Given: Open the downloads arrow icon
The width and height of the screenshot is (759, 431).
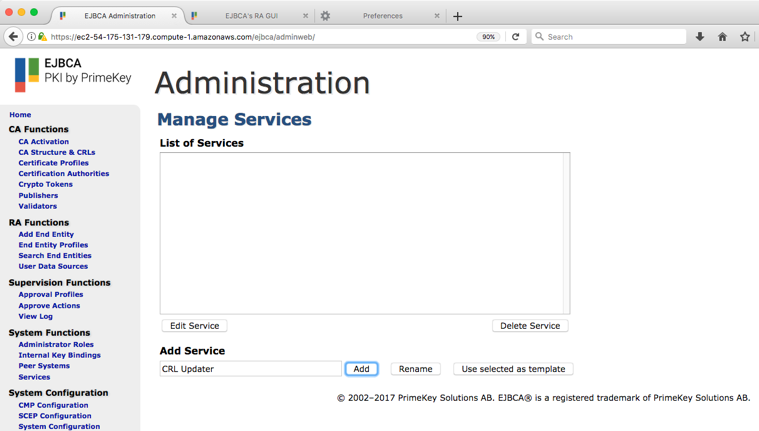Looking at the screenshot, I should click(700, 37).
